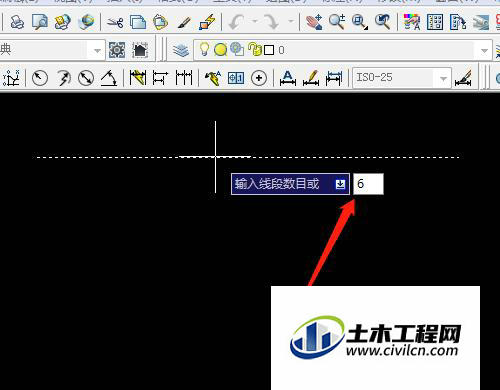Click the Paste clipboard icon
This screenshot has width=500, height=390.
tap(161, 22)
